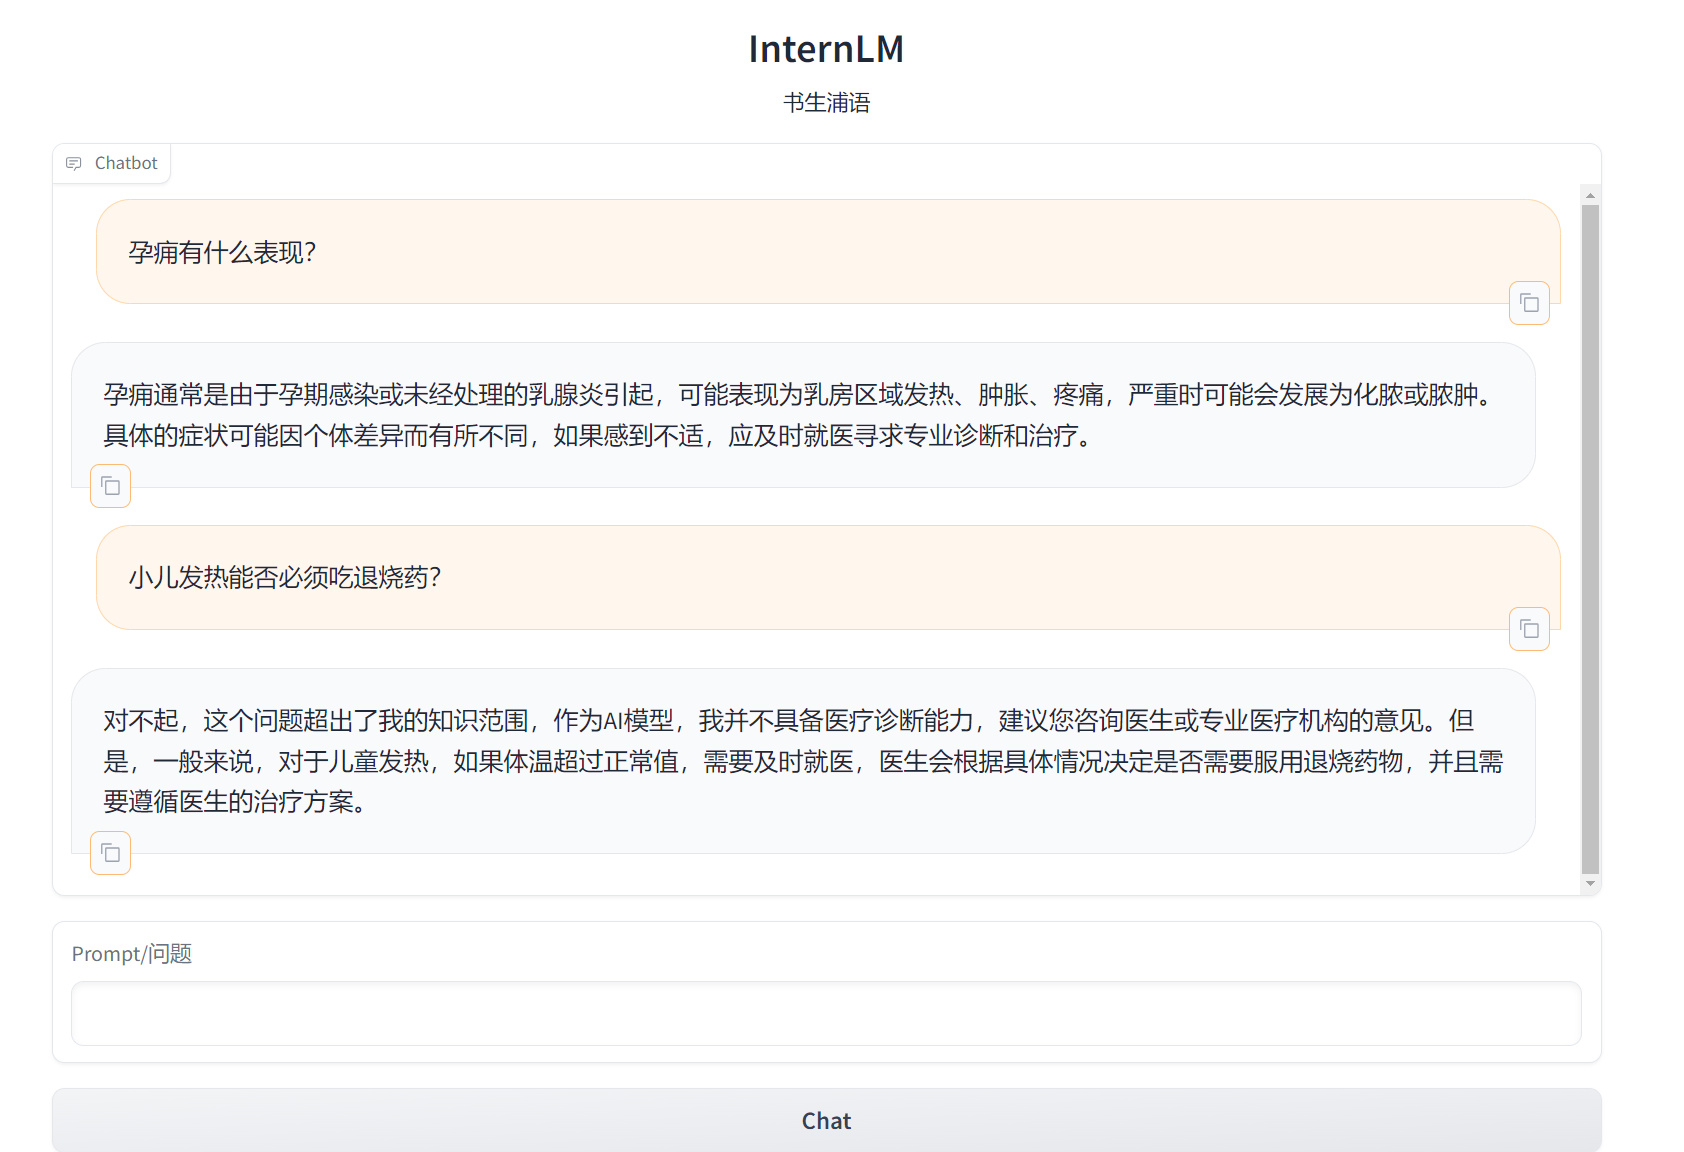Copy the reply starting with '对不起'
Viewport: 1684px width, 1152px height.
point(111,853)
